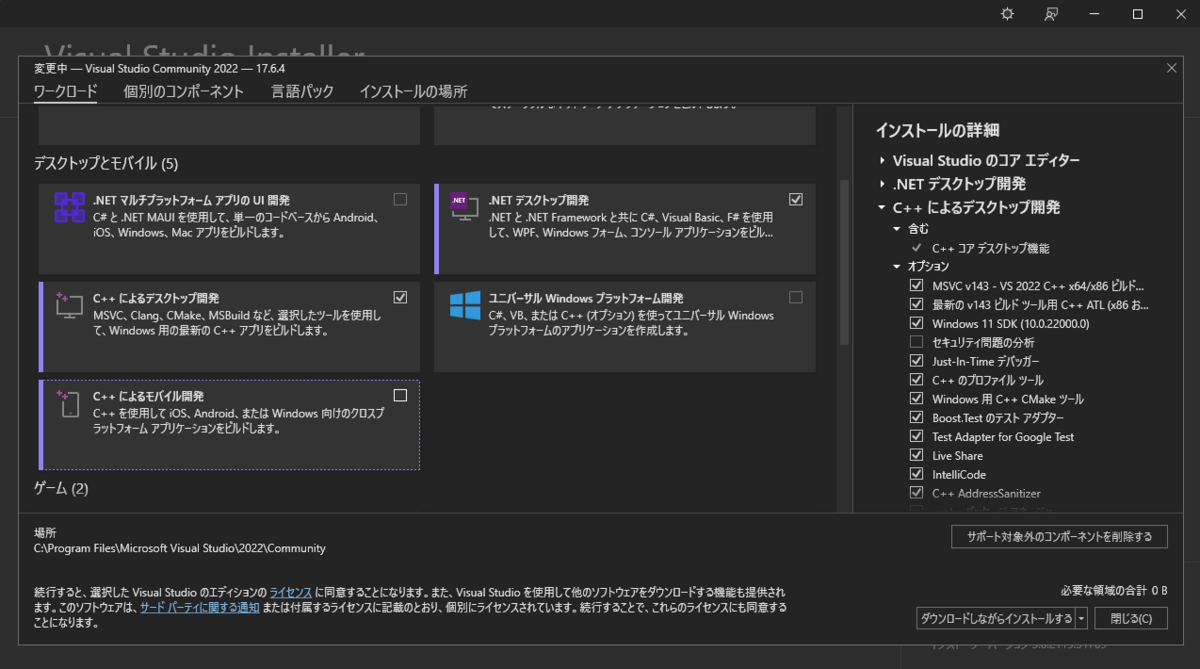Open theme settings sun icon in title bar
Image resolution: width=1200 pixels, height=669 pixels.
(1007, 14)
